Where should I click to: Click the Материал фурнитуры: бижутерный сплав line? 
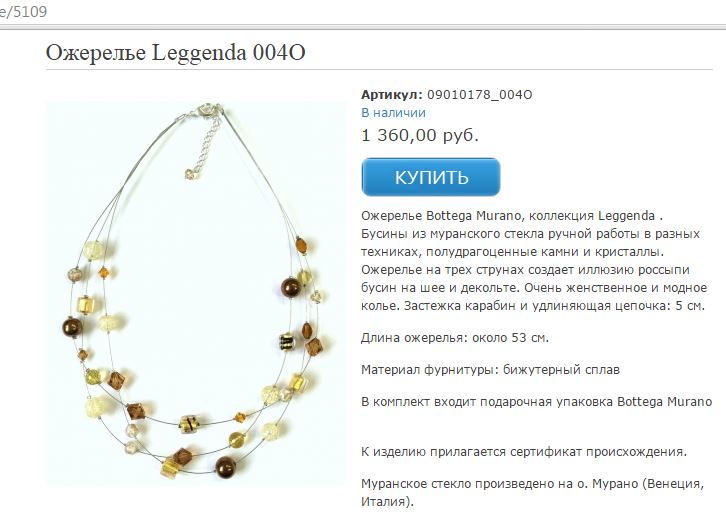coord(490,370)
